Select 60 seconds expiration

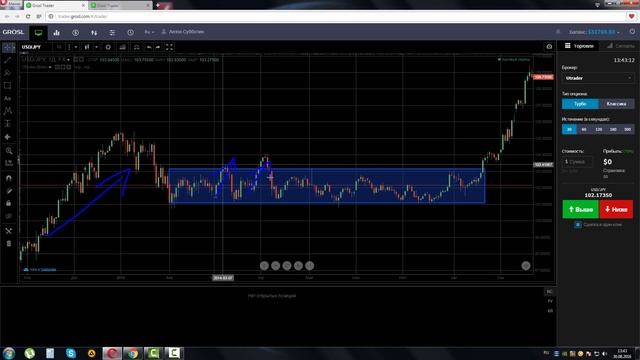pos(584,129)
